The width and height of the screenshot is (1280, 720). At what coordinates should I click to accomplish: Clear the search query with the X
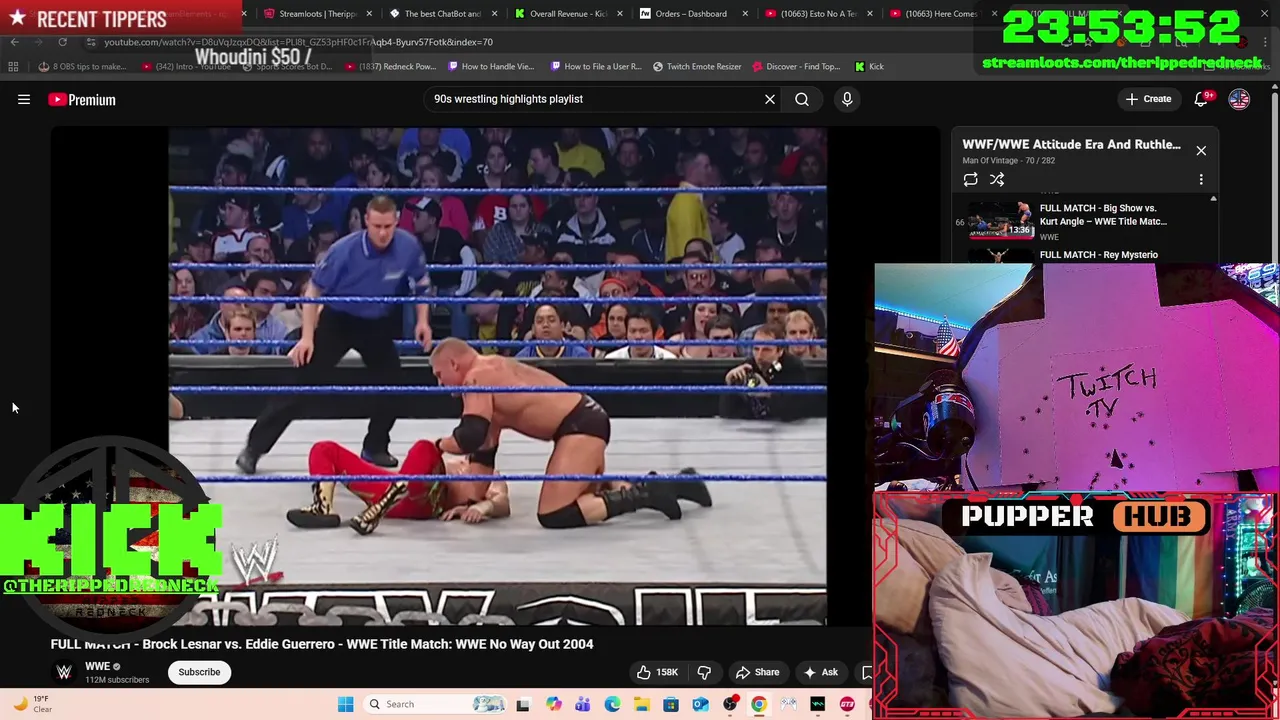[x=770, y=99]
